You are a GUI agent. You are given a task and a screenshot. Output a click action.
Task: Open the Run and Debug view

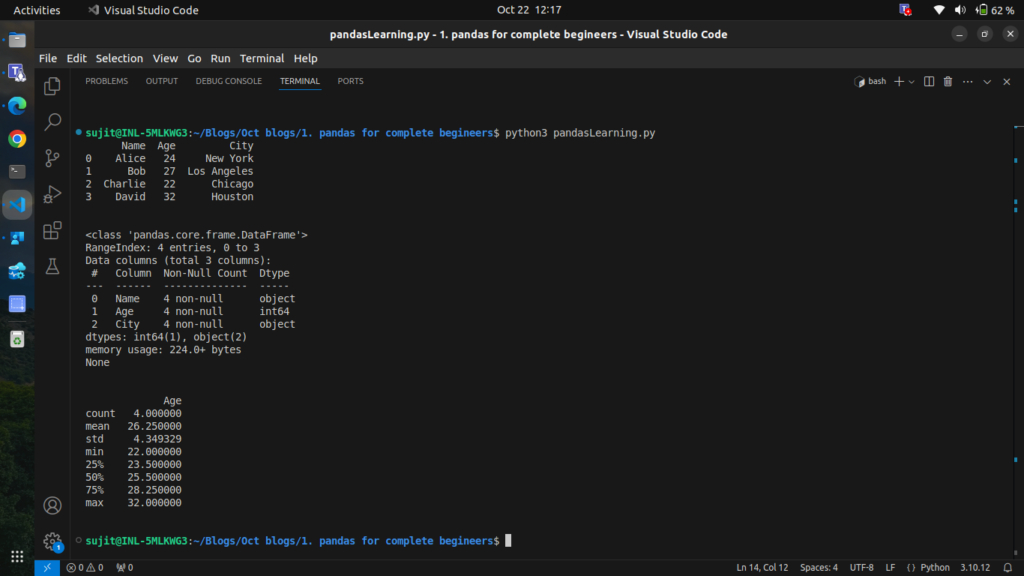click(x=52, y=194)
